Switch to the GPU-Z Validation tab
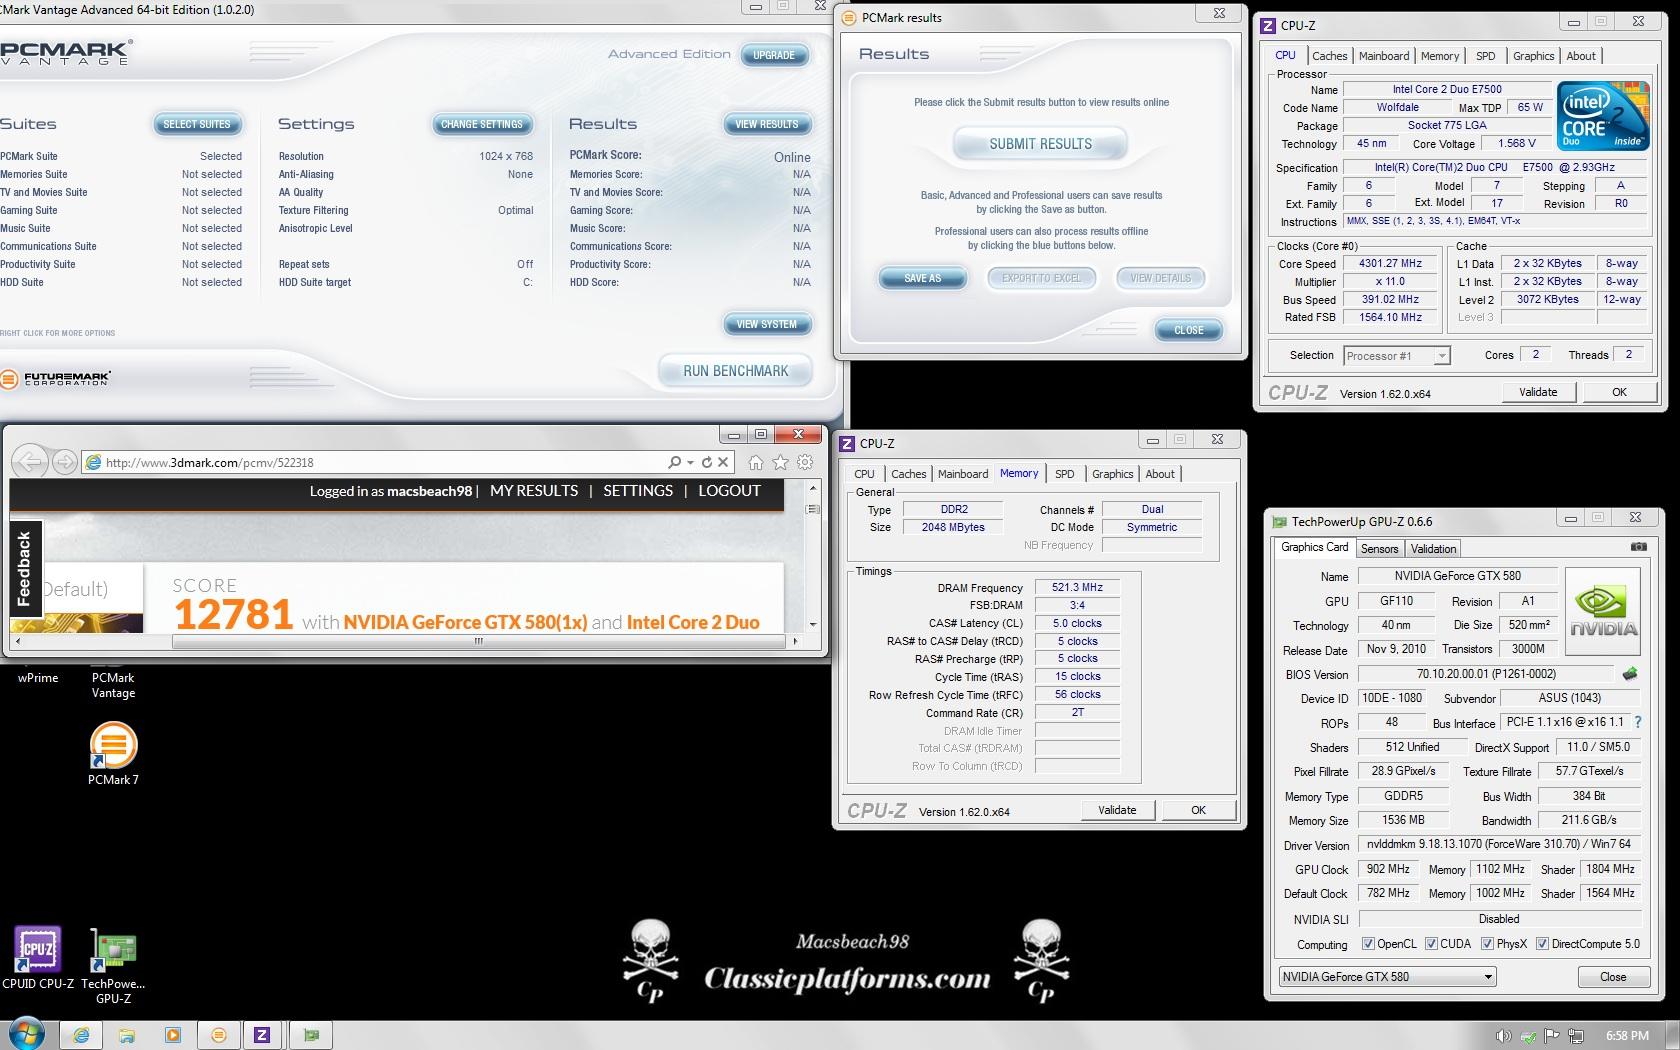The image size is (1680, 1050). (x=1433, y=549)
